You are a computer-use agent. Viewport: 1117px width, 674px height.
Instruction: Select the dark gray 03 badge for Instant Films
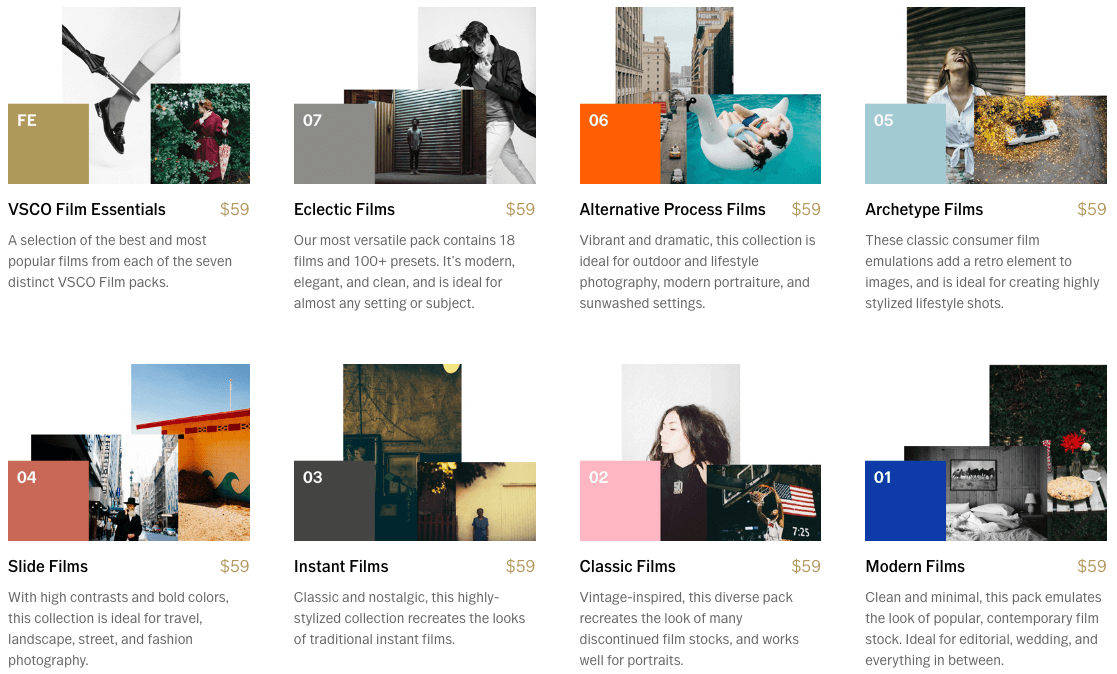click(x=332, y=497)
